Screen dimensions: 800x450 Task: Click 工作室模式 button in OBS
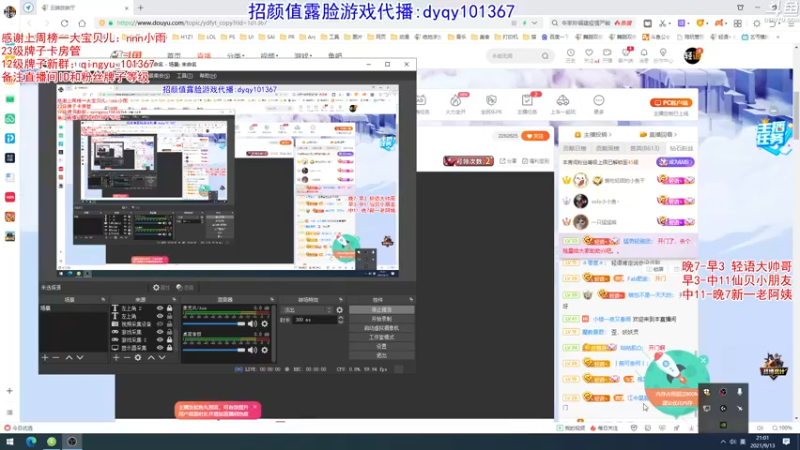click(382, 337)
